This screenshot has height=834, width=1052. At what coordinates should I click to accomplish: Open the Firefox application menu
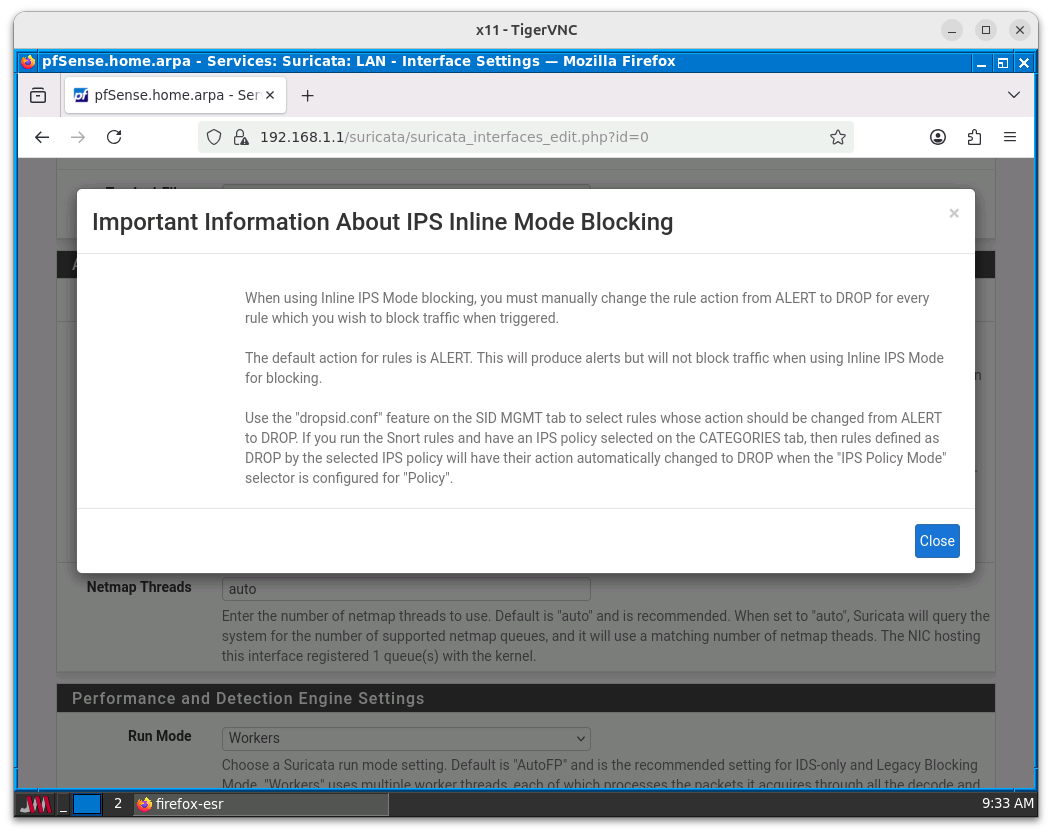1010,138
